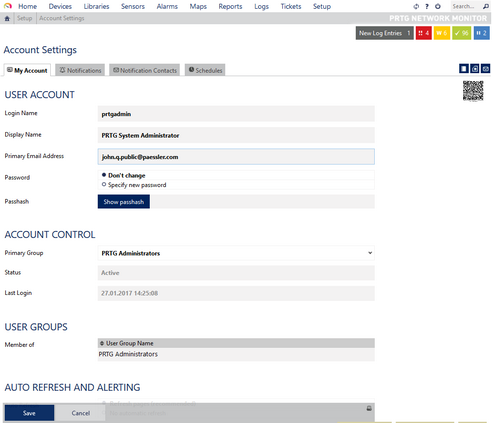Image resolution: width=492 pixels, height=423 pixels.
Task: Click the Active status value
Action: 110,273
